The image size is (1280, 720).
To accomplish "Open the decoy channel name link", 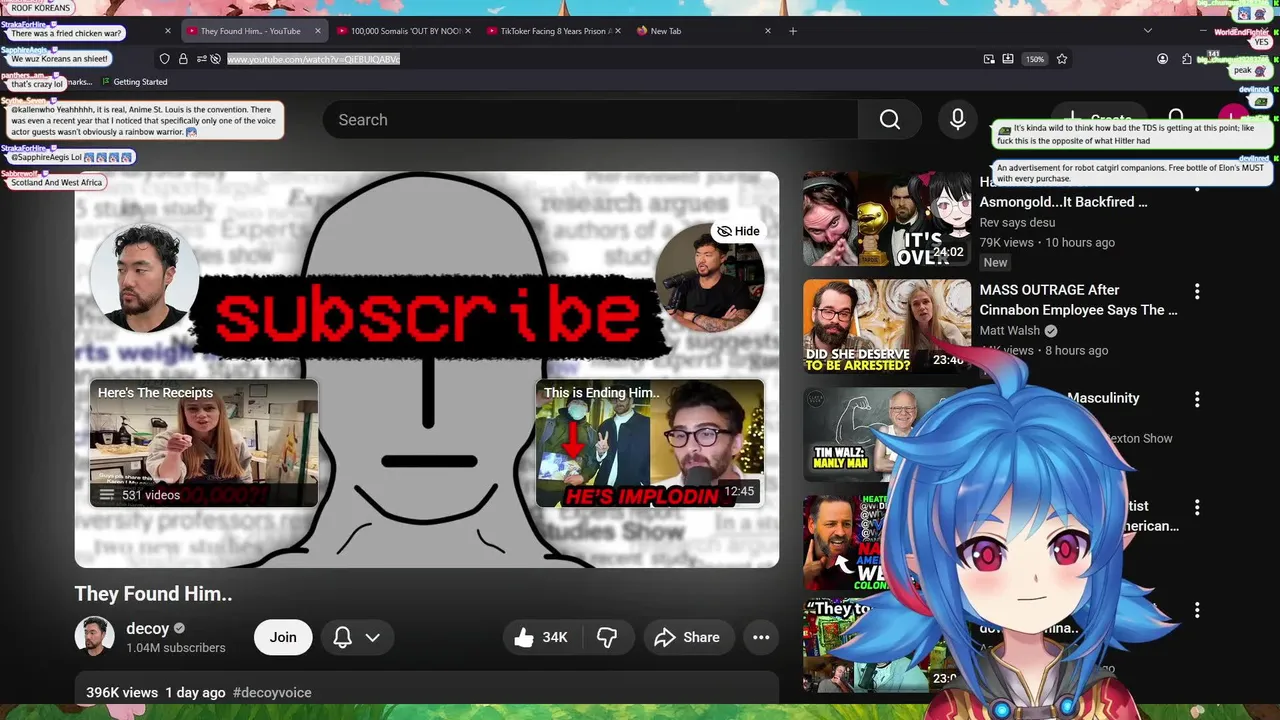I will point(147,628).
